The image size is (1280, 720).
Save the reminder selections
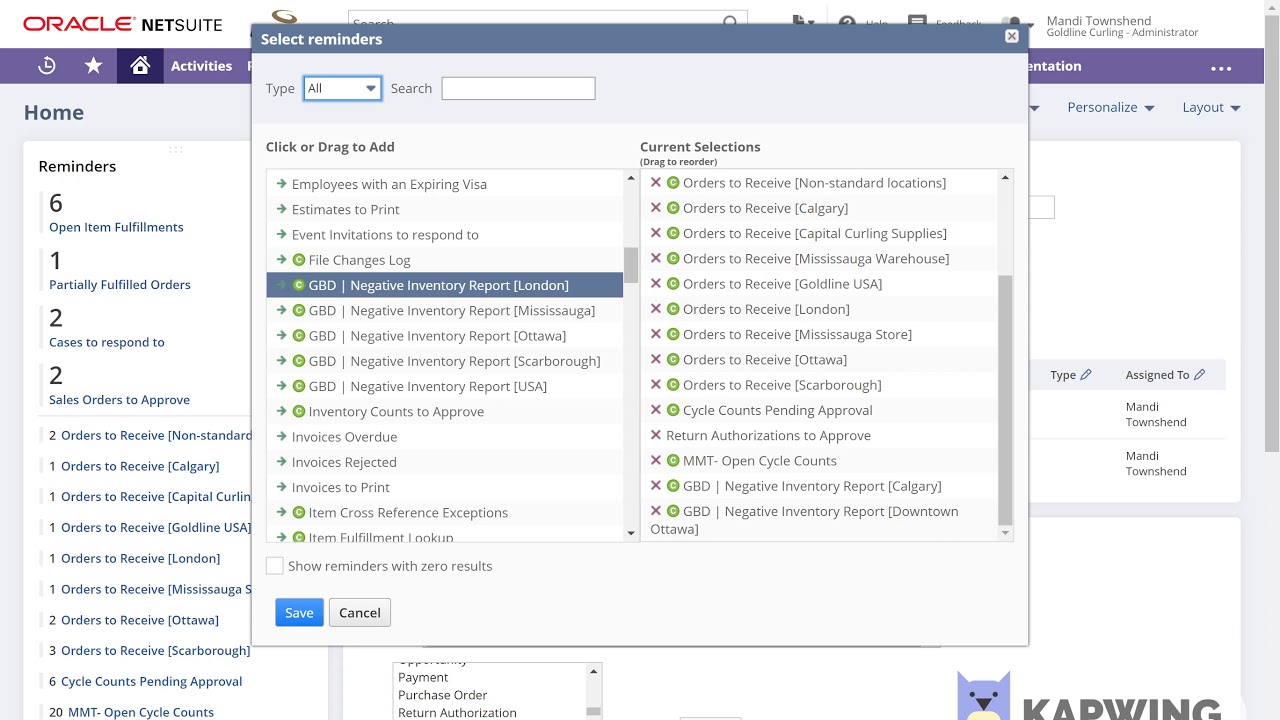299,613
